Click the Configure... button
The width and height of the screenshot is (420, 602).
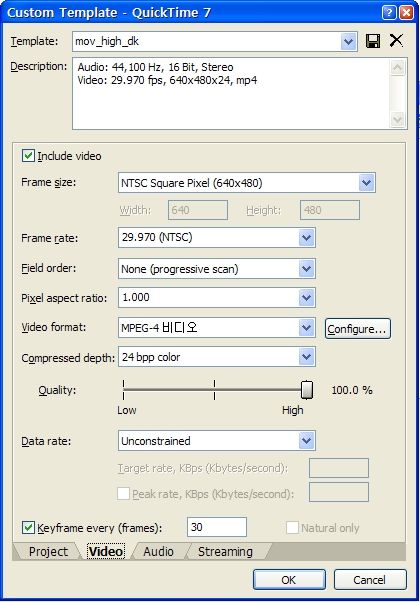[358, 329]
